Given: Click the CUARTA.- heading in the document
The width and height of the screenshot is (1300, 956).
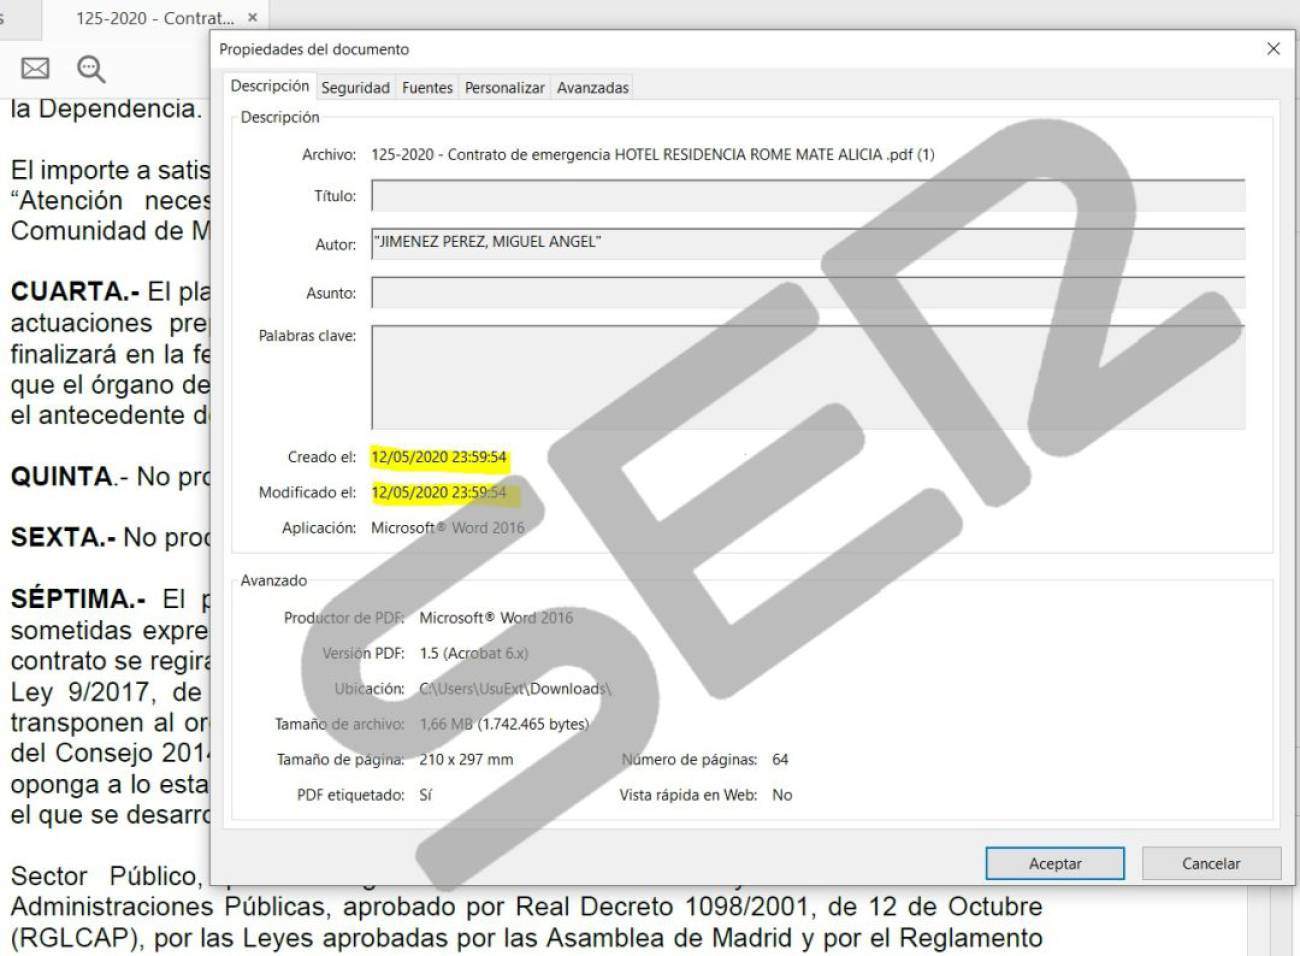Looking at the screenshot, I should 75,291.
